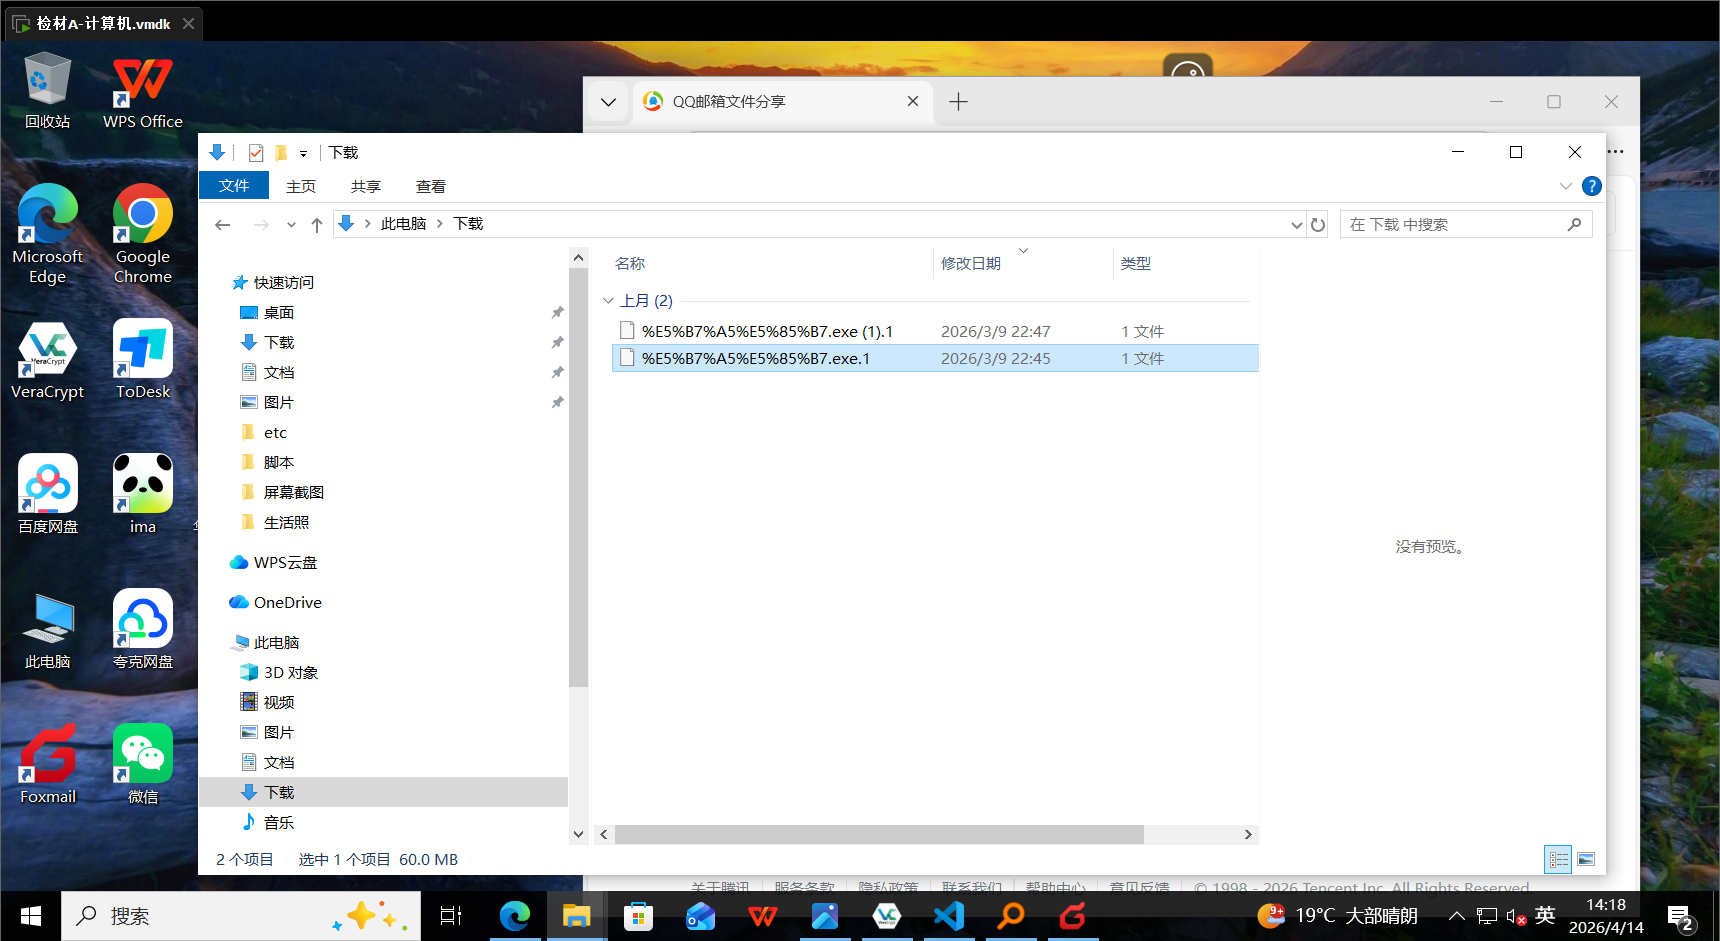The width and height of the screenshot is (1720, 941).
Task: Click the taskbar 搜索 box
Action: [x=241, y=916]
